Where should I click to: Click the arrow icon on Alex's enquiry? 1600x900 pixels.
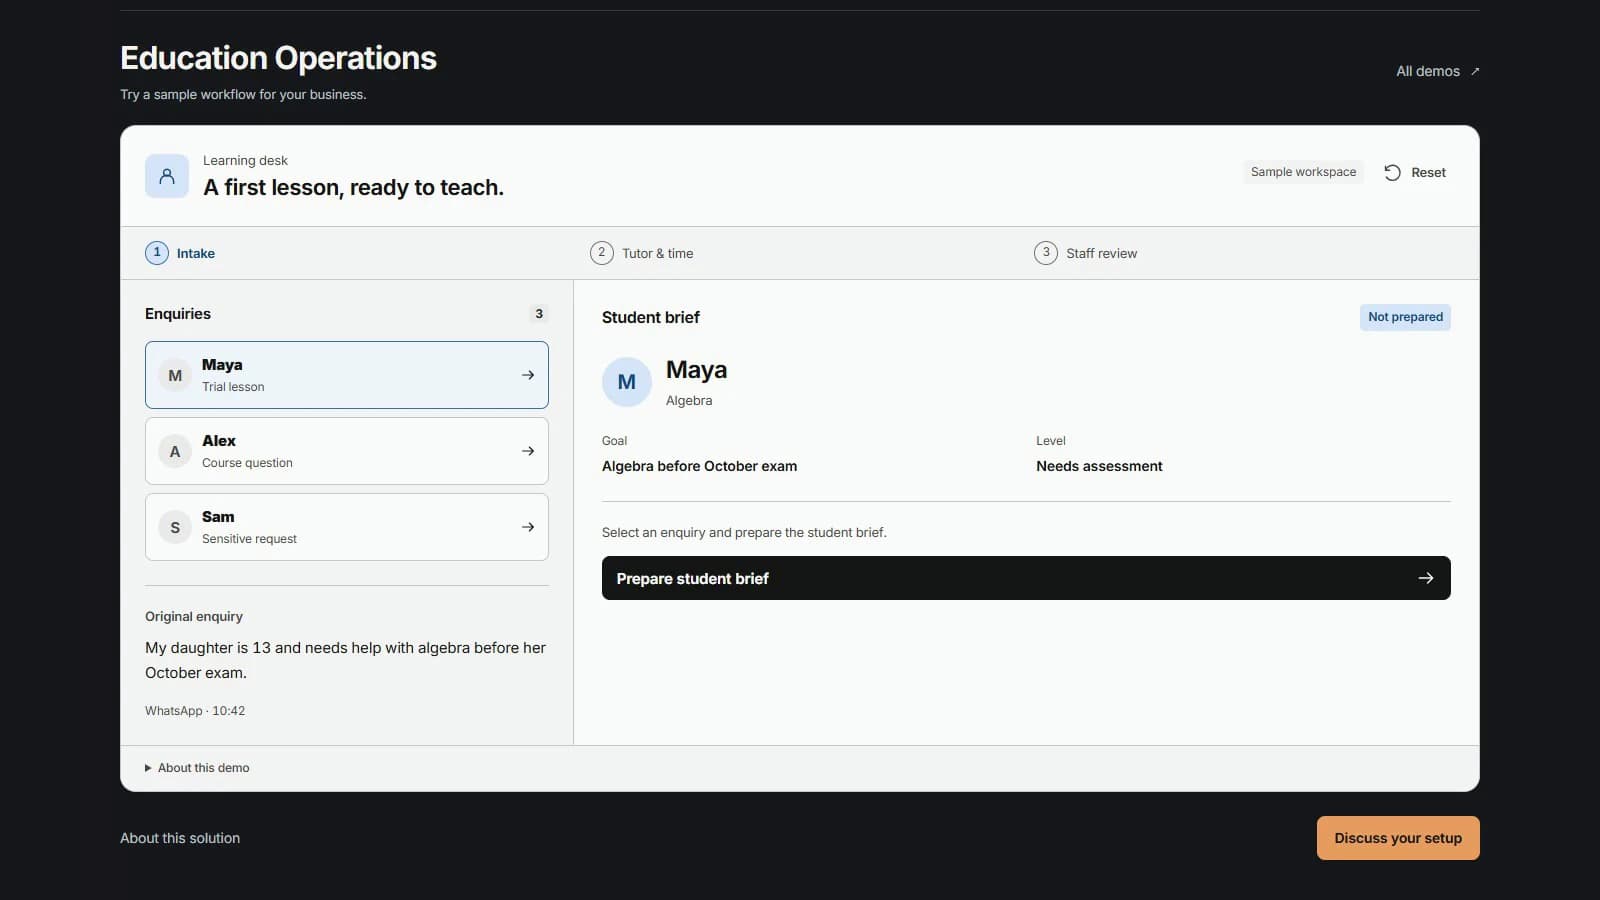528,451
